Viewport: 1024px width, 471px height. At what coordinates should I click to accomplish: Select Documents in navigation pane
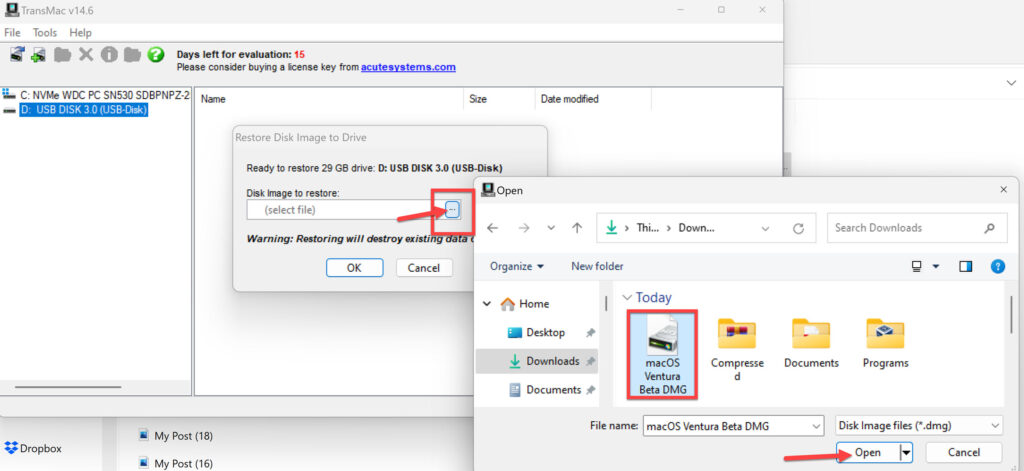point(545,390)
